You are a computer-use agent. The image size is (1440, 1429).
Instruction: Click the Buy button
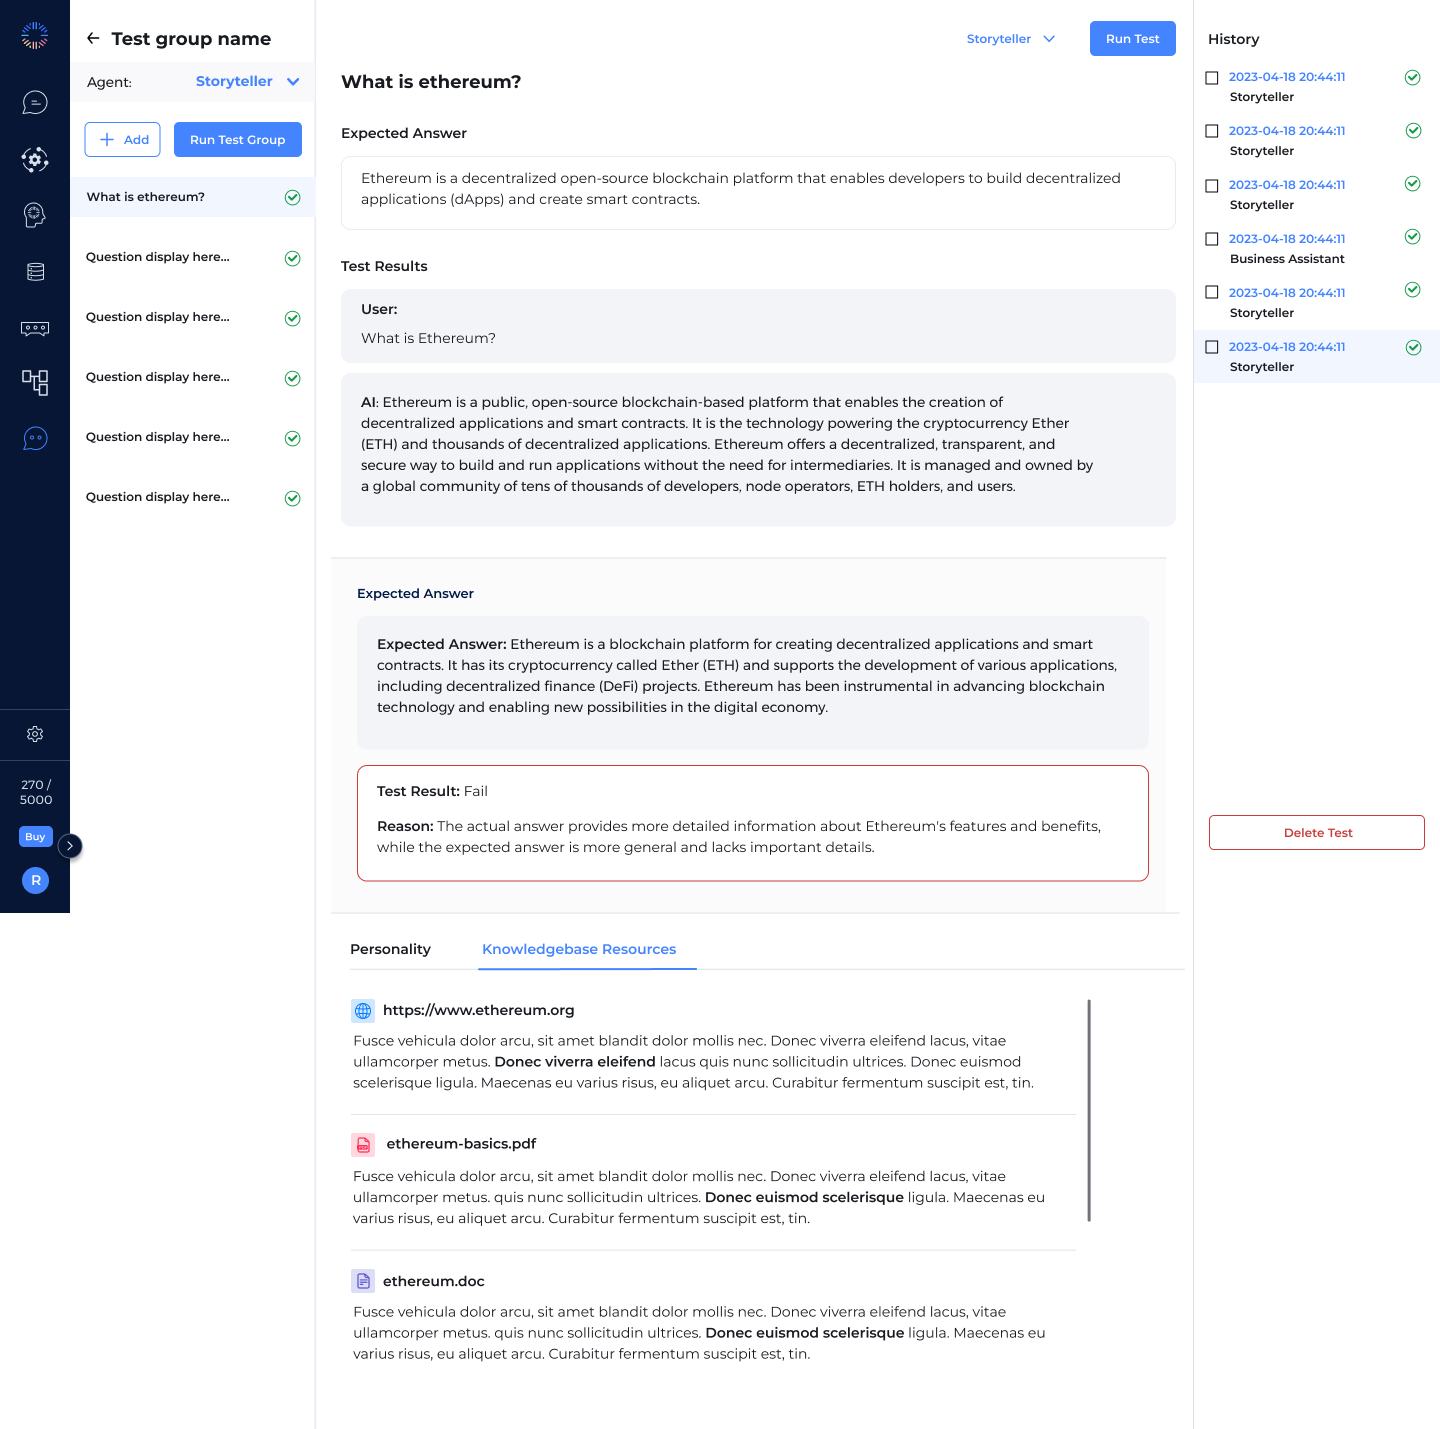coord(35,837)
